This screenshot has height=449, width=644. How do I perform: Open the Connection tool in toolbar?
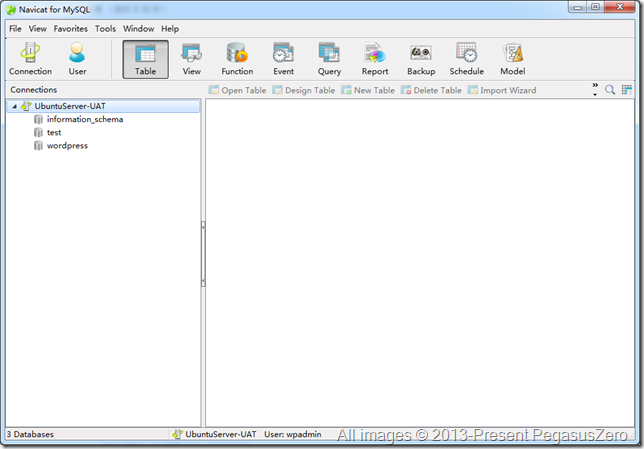click(30, 59)
